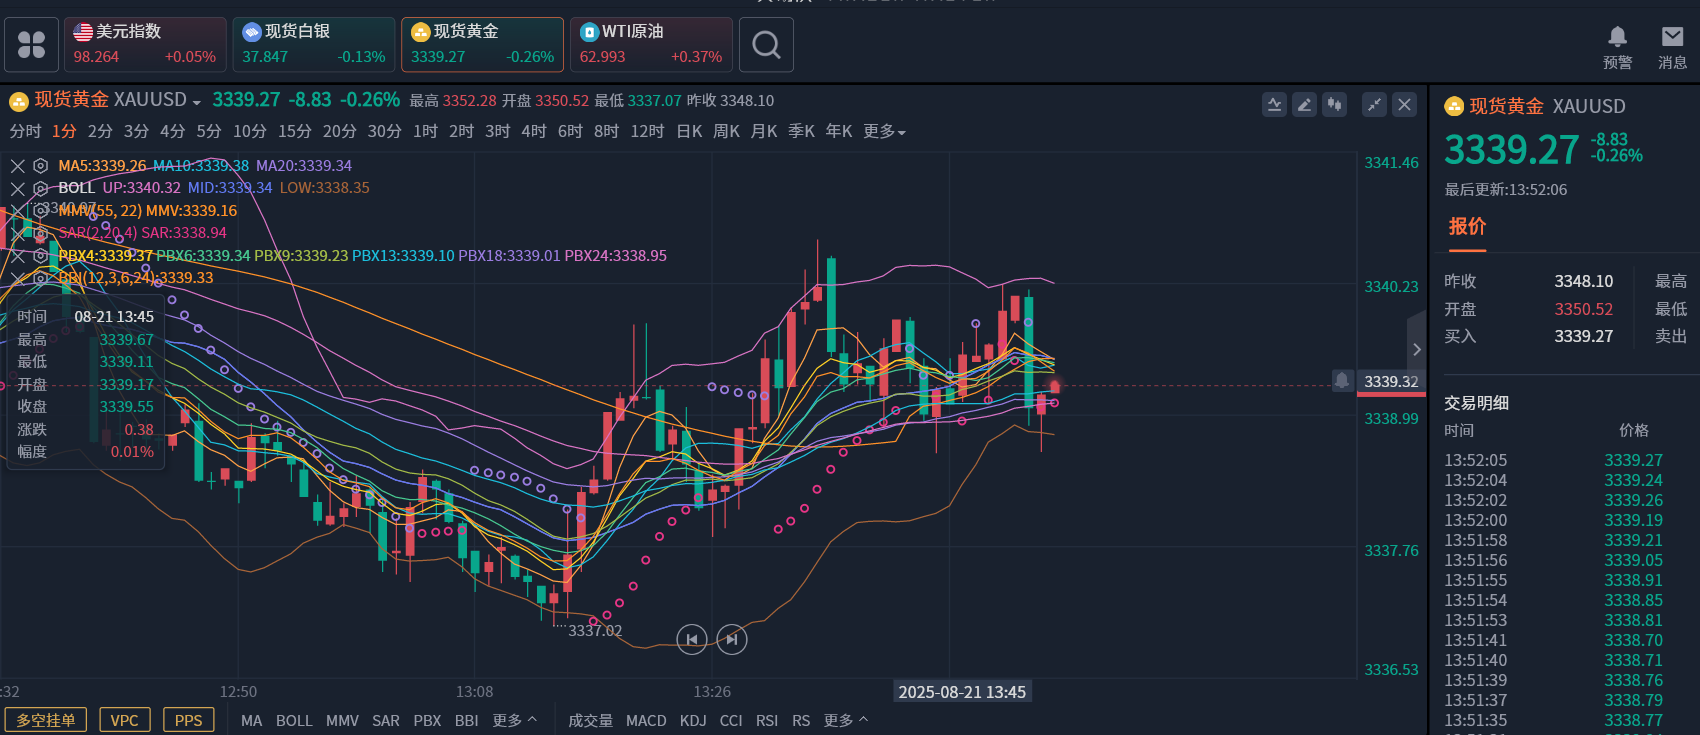Image resolution: width=1700 pixels, height=735 pixels.
Task: Open settings gear for BBI indicator
Action: point(41,278)
